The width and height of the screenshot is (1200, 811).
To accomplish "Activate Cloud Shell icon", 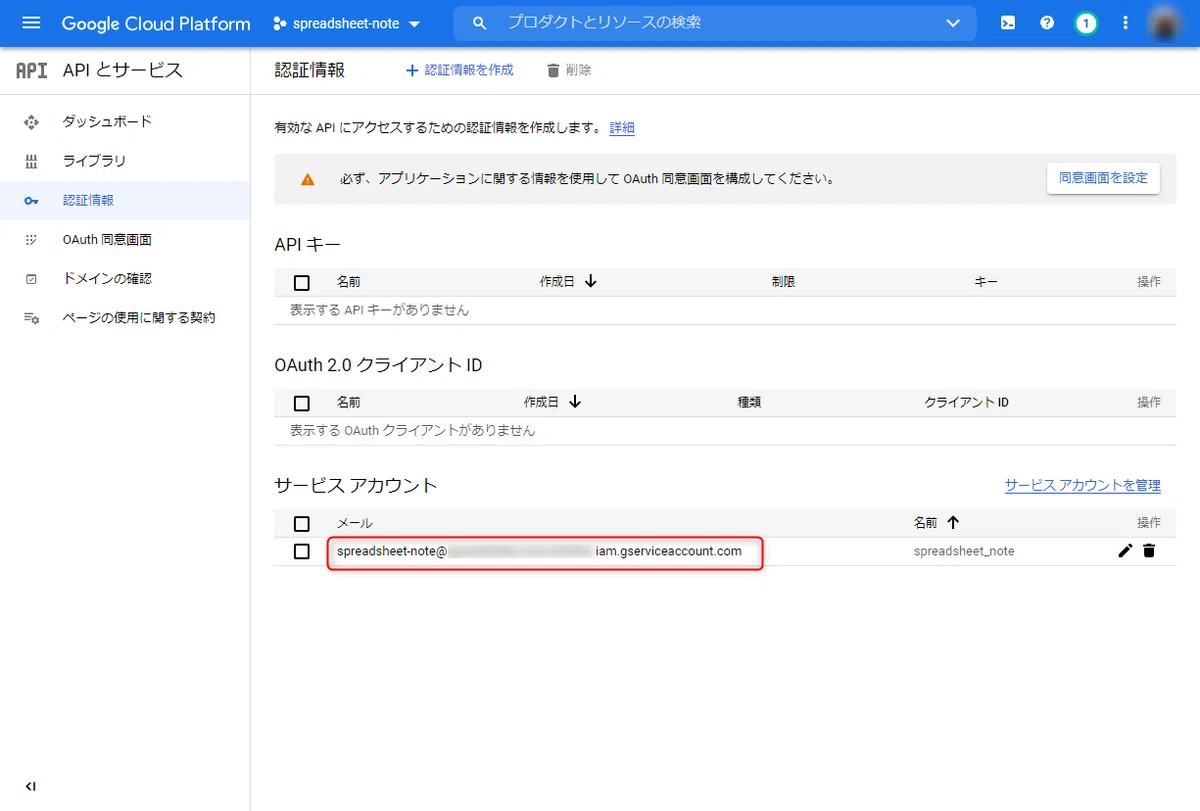I will [x=1008, y=23].
